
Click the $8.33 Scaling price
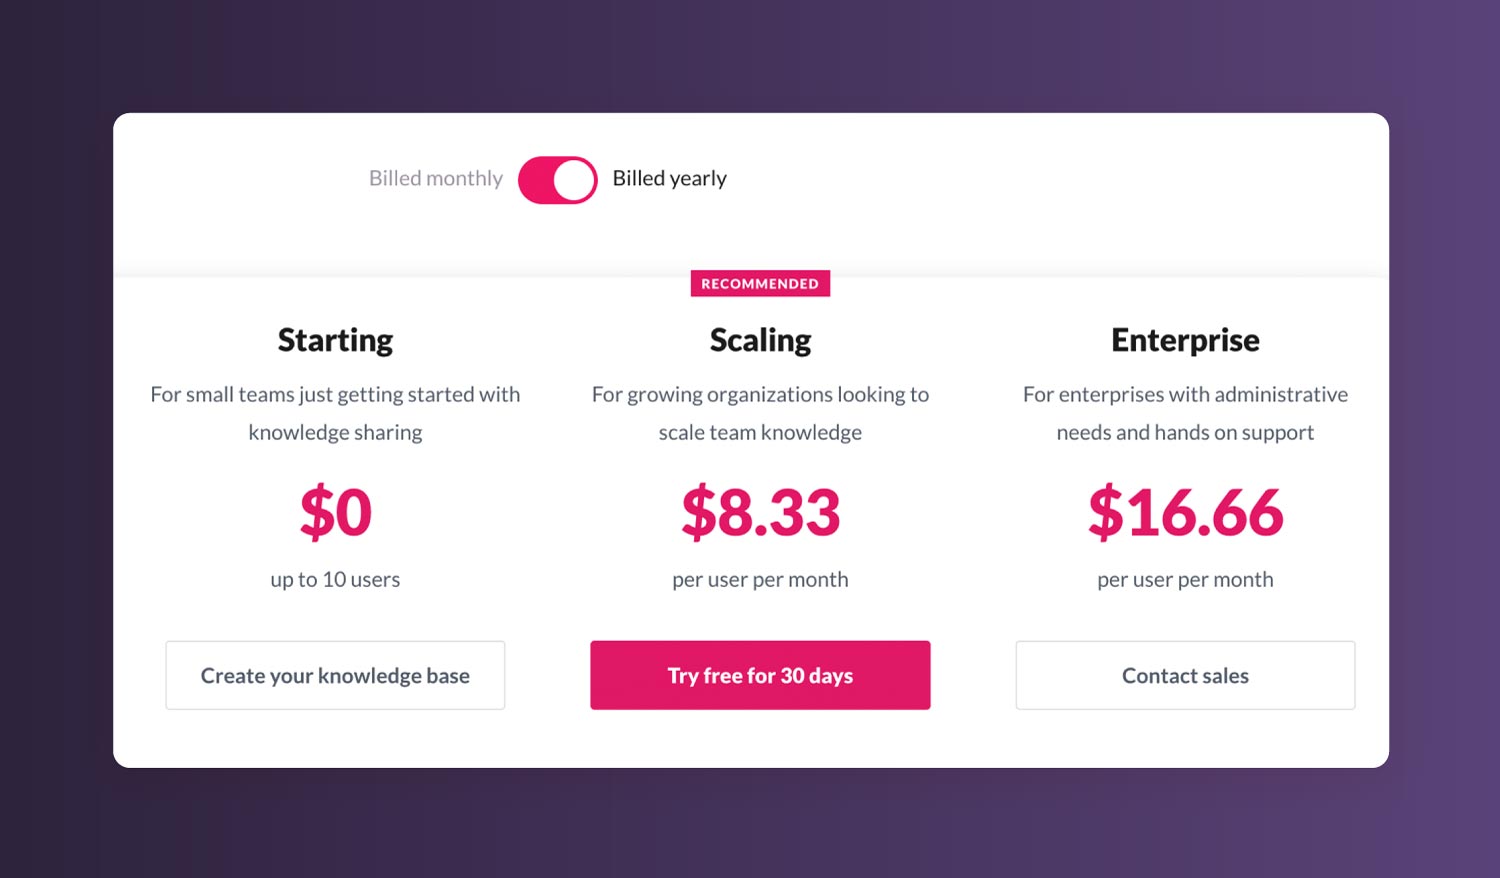(x=760, y=513)
